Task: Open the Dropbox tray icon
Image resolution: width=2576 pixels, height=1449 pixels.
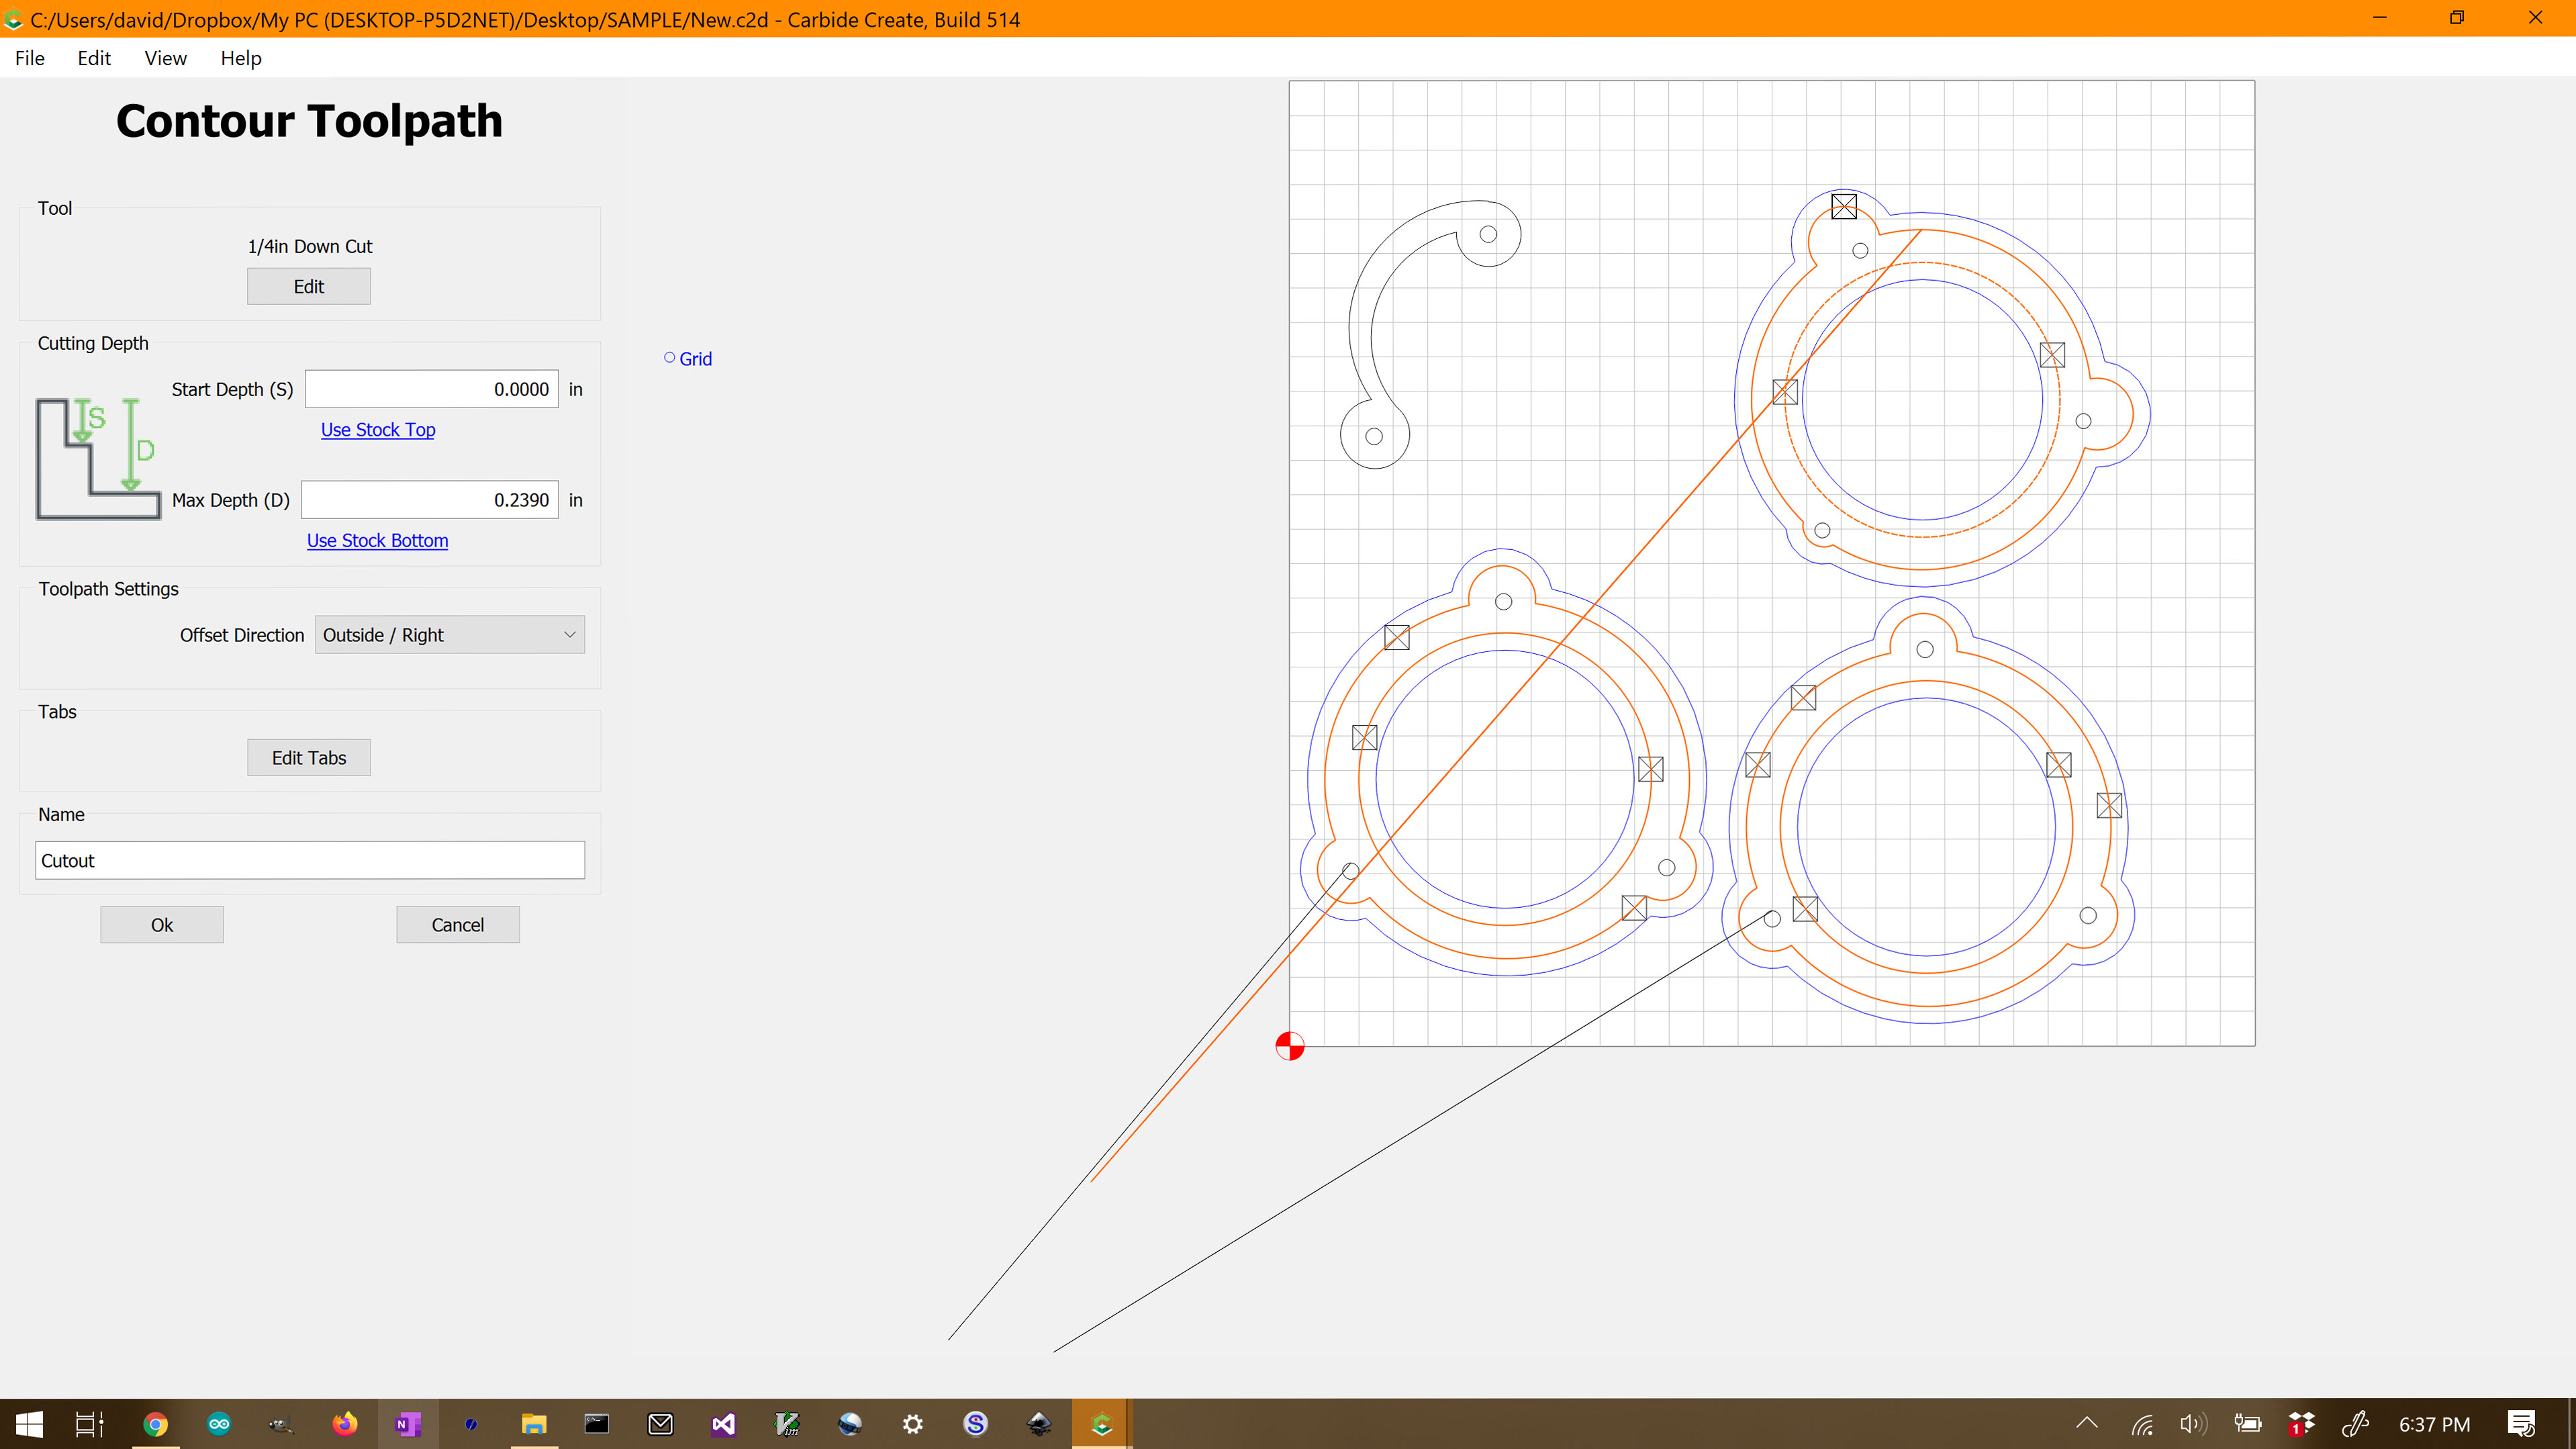Action: coord(2301,1424)
